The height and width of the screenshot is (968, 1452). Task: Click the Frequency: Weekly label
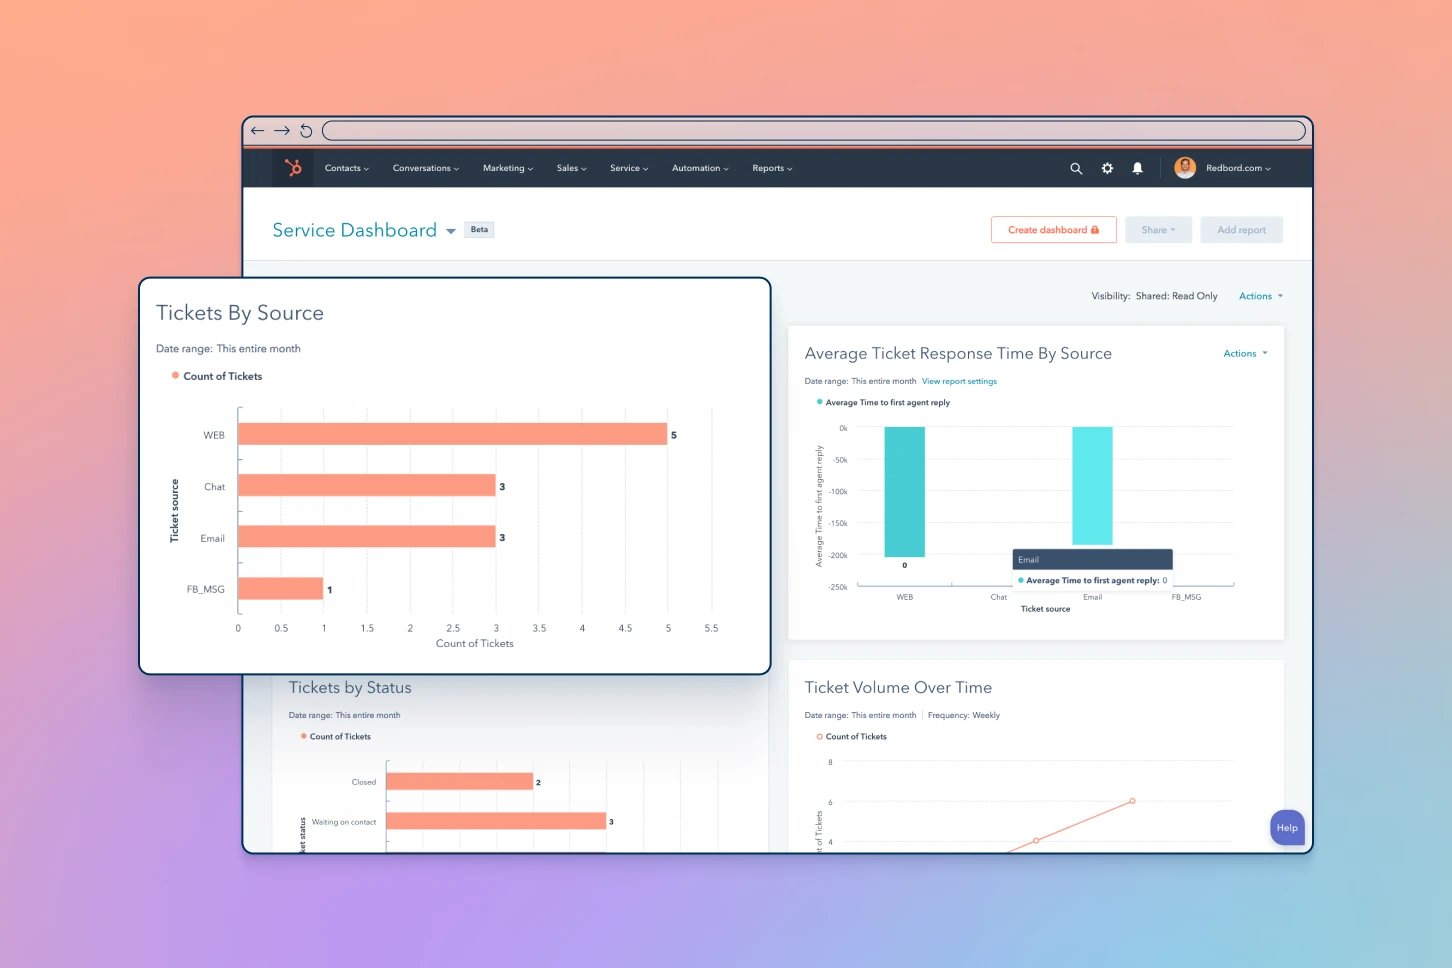pyautogui.click(x=963, y=715)
